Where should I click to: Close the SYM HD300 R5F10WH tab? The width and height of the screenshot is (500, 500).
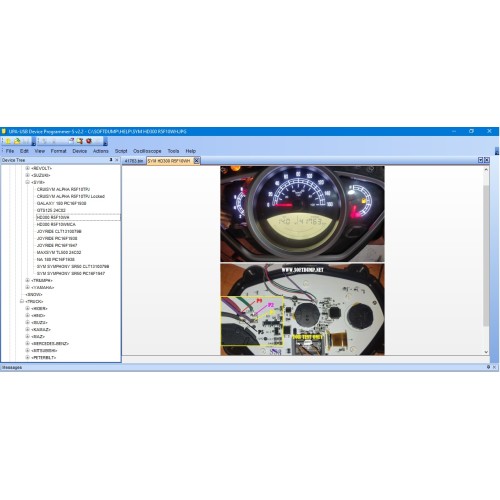point(197,161)
